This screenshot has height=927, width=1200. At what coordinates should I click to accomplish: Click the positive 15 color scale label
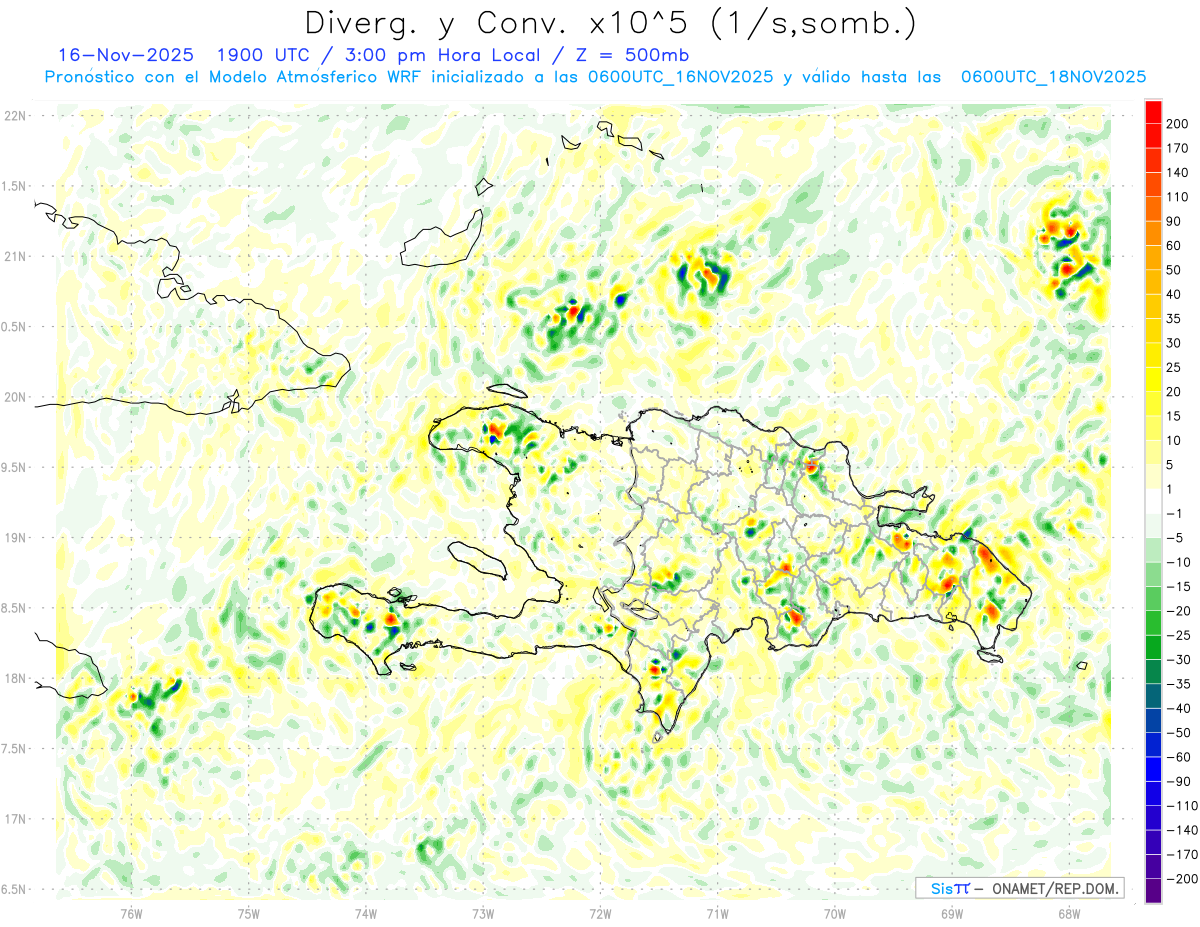[1174, 416]
